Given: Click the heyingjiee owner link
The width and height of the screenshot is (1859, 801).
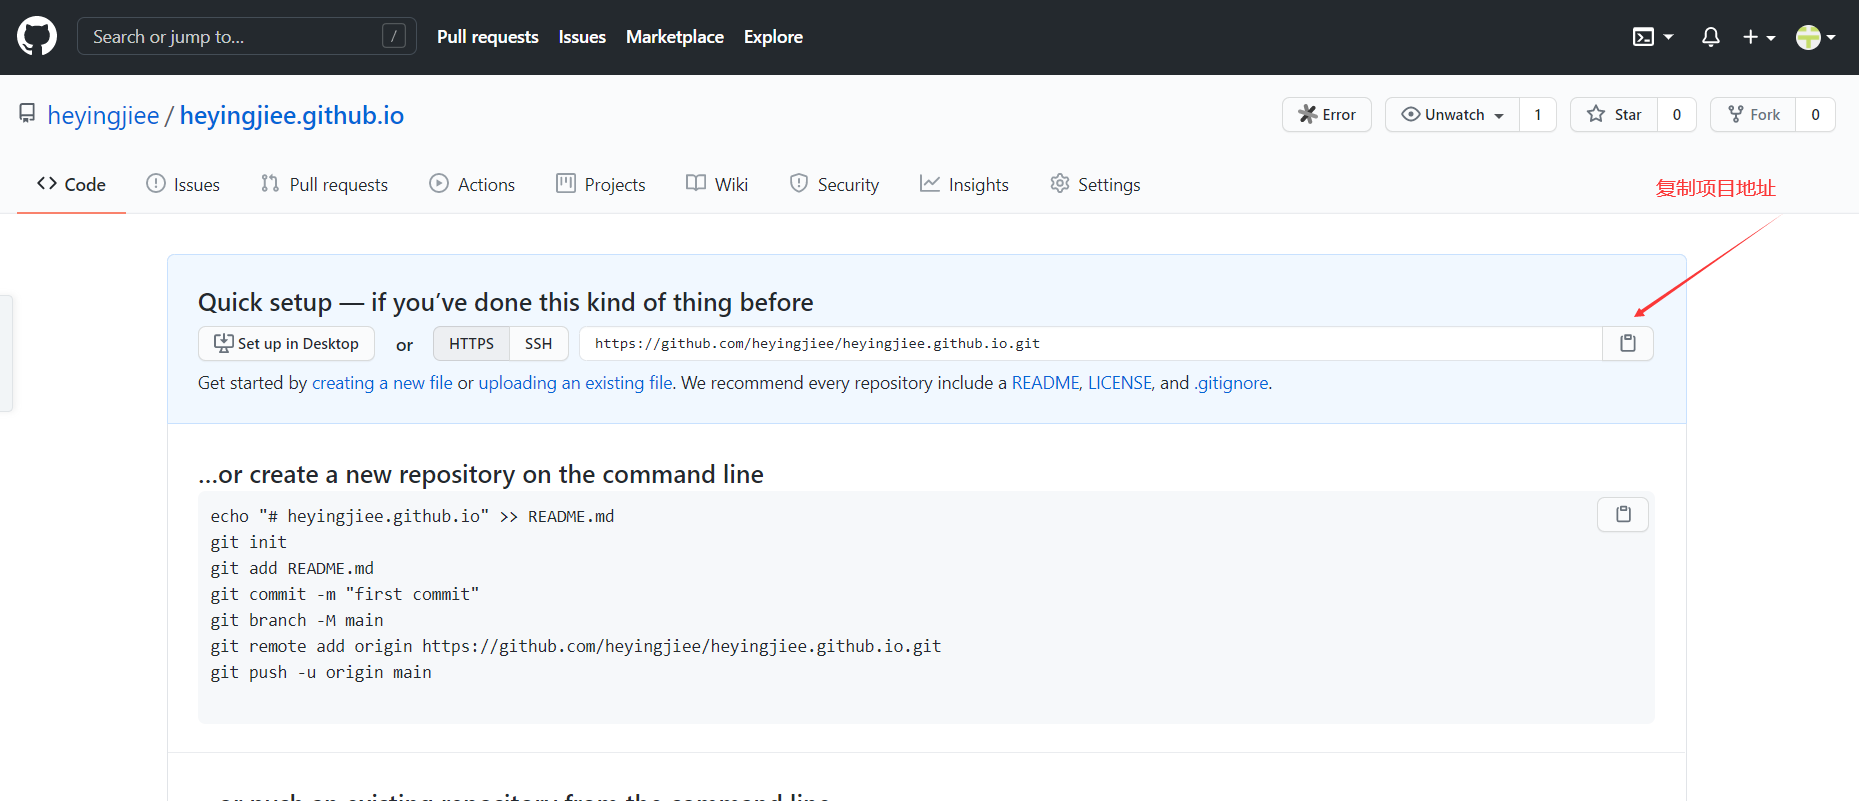Looking at the screenshot, I should 103,115.
